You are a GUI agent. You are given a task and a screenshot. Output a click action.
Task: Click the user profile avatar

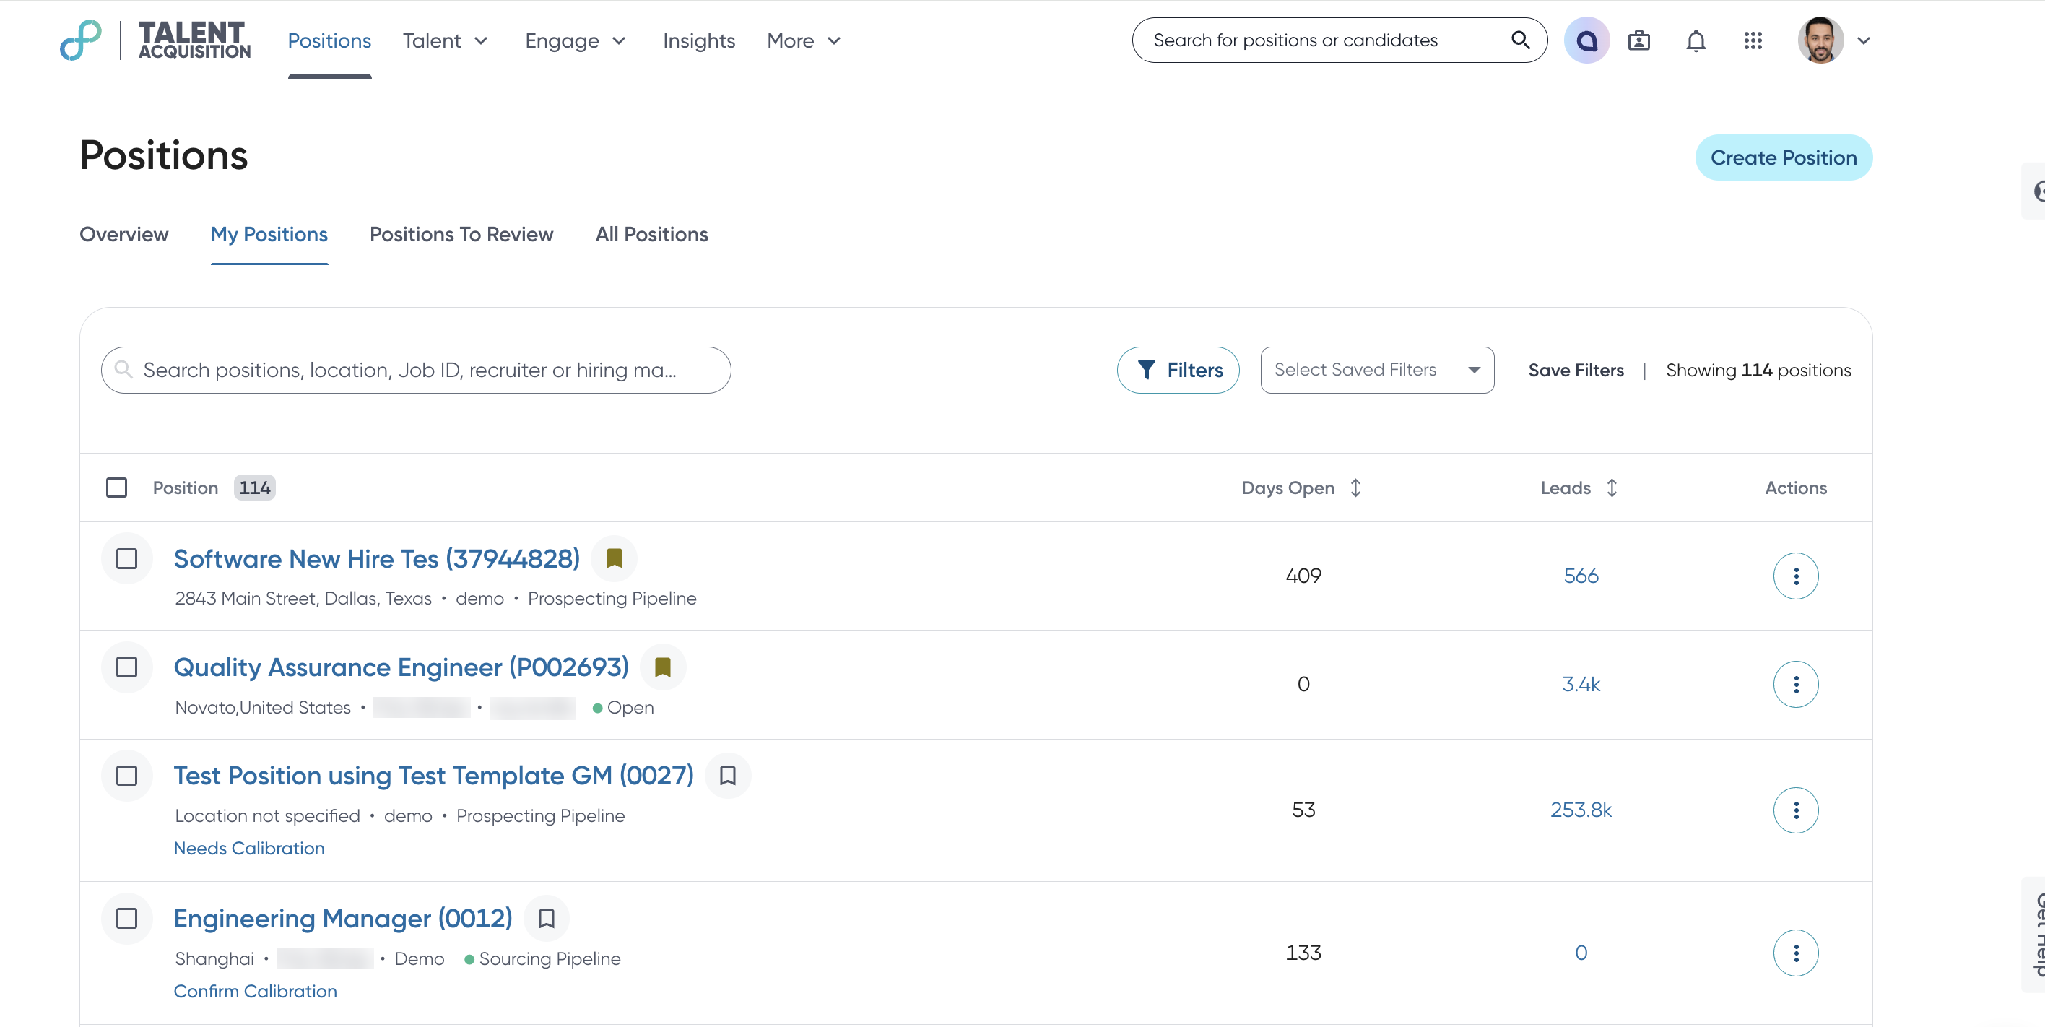point(1821,41)
